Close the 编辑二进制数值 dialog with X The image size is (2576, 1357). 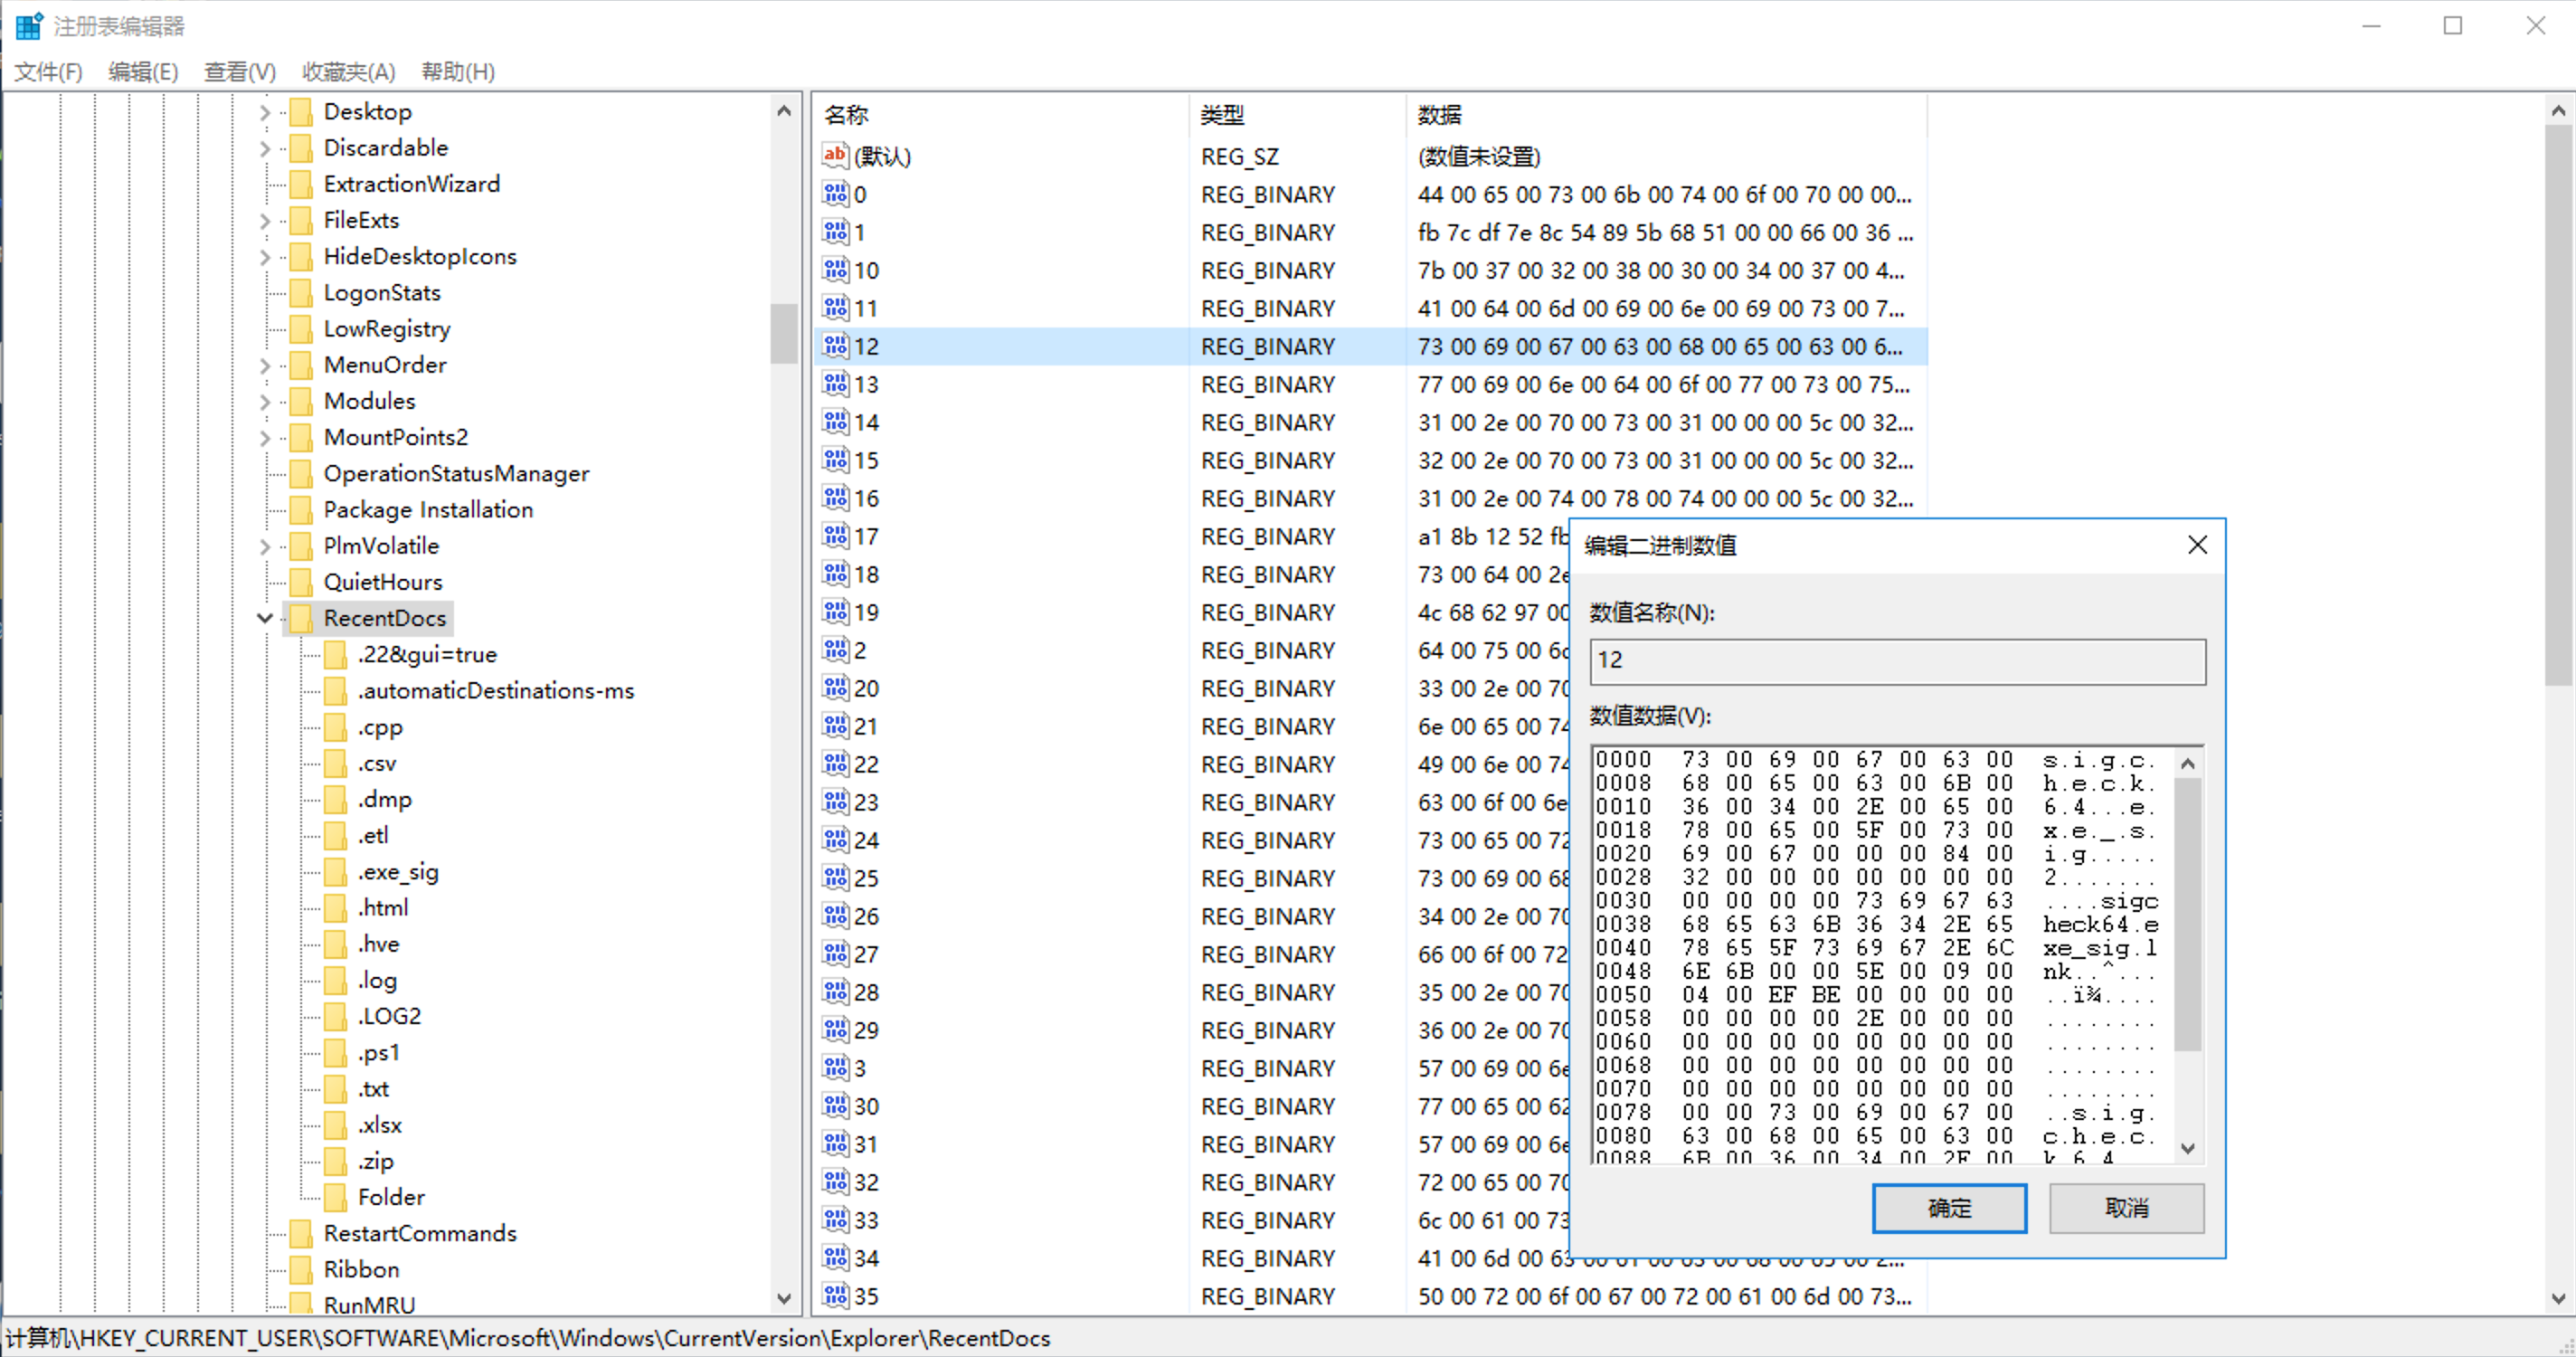point(2197,545)
